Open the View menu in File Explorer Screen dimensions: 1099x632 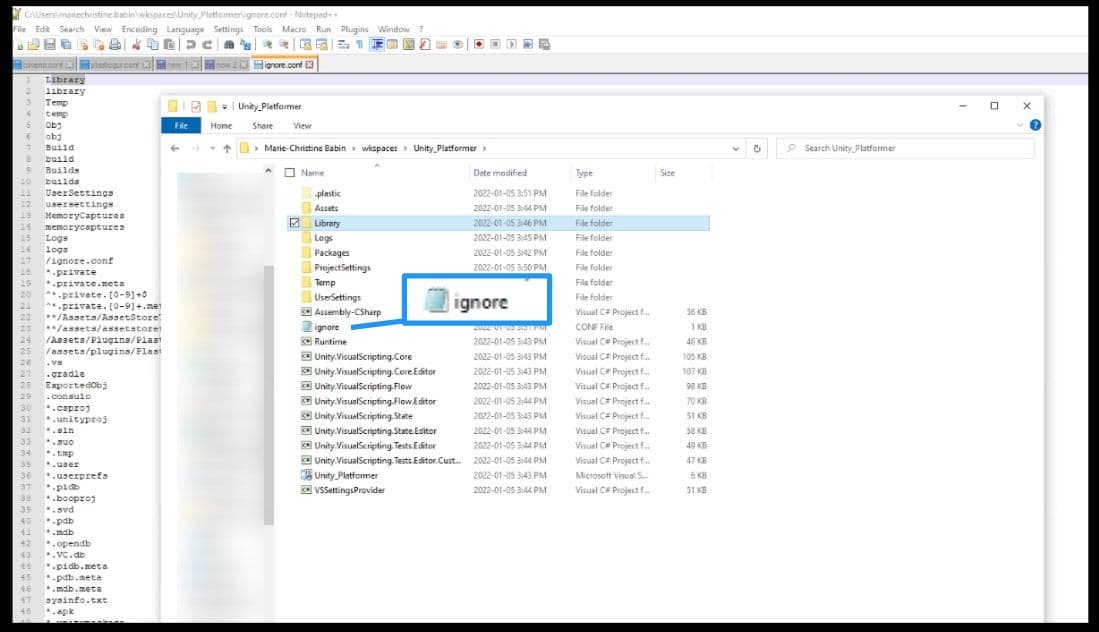pos(302,126)
